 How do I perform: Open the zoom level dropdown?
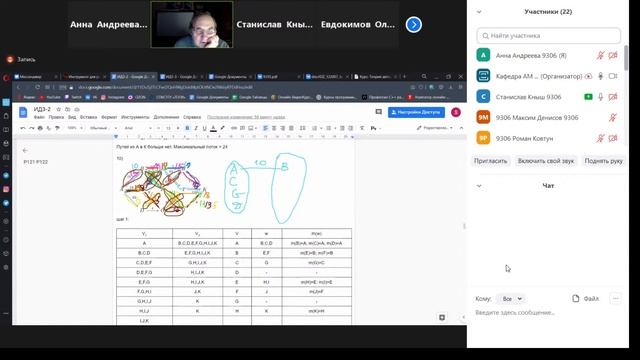coord(75,128)
